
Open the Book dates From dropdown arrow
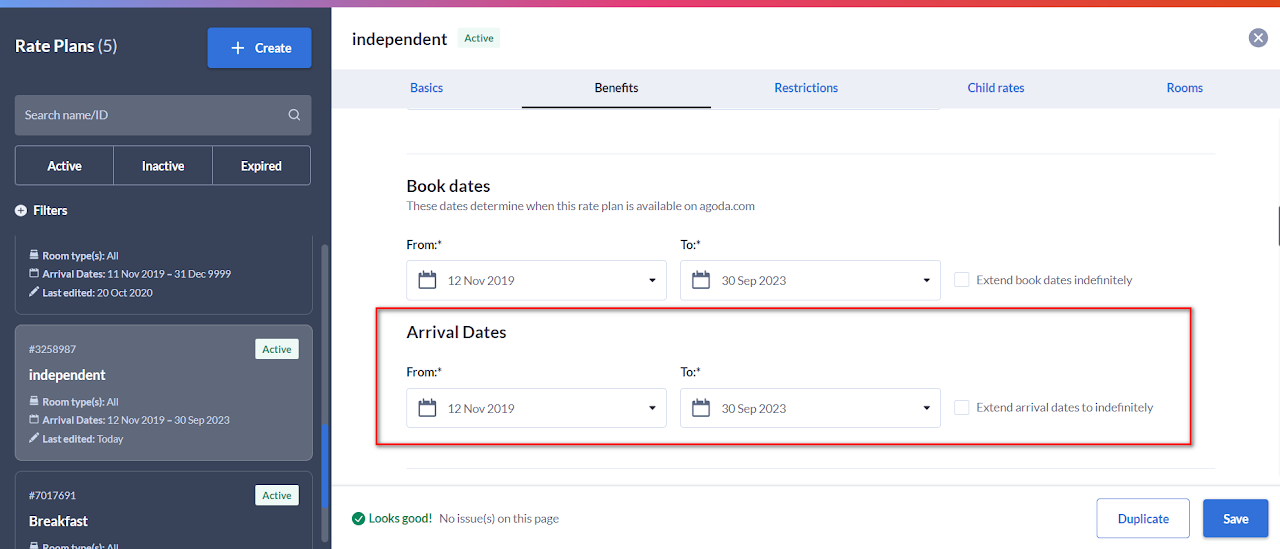(652, 281)
